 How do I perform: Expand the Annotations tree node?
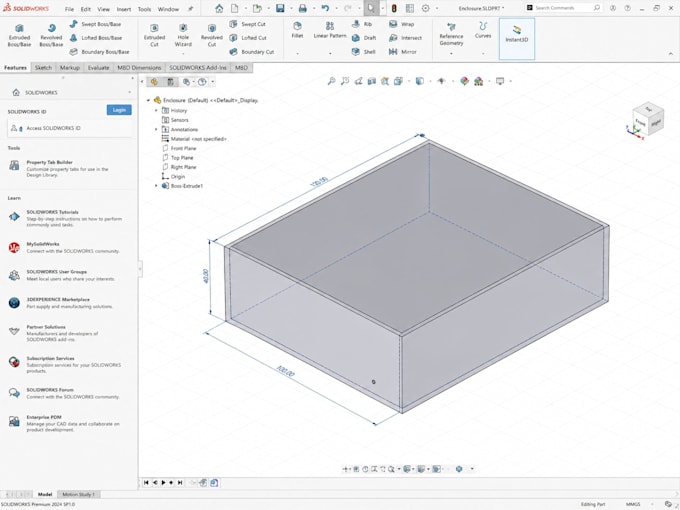[x=157, y=129]
